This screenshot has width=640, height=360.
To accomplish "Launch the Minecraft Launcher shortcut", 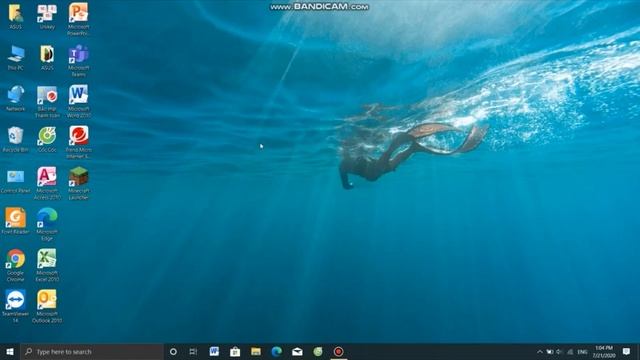I will point(78,183).
